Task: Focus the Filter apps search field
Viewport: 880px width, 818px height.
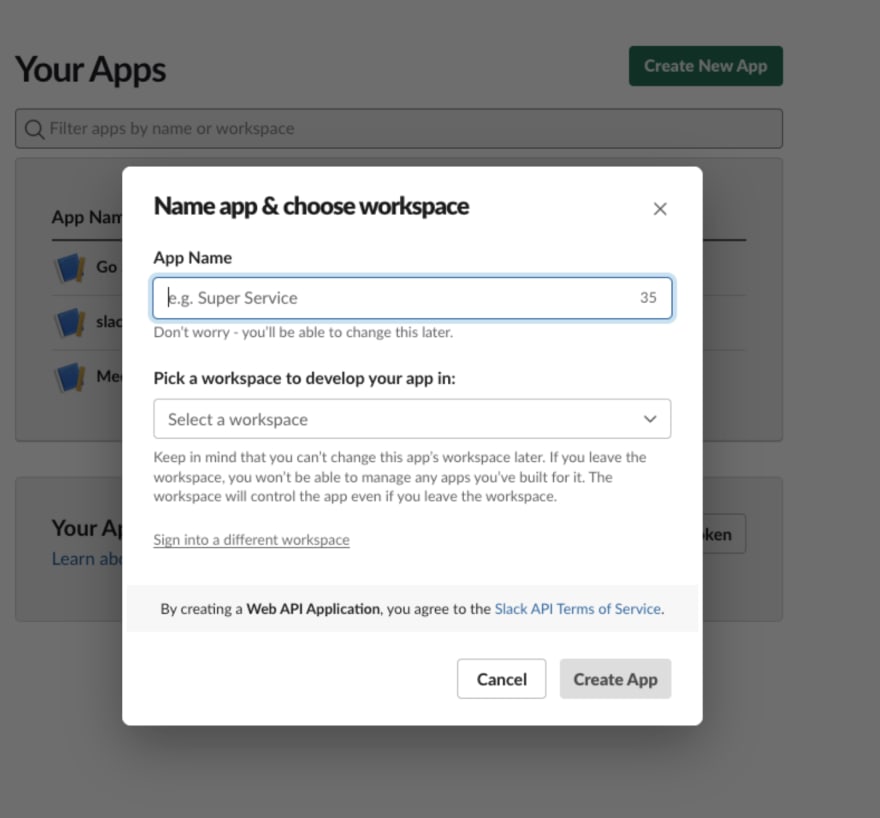Action: [x=398, y=128]
